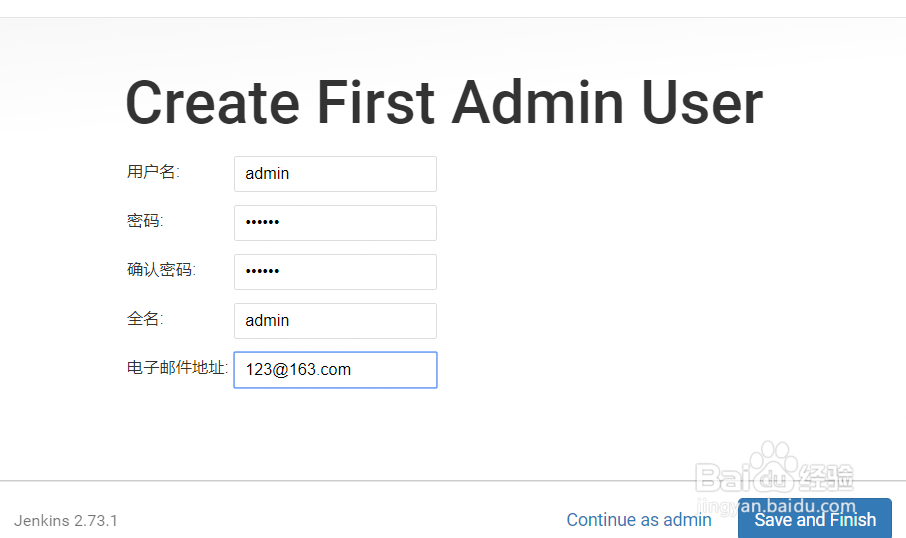Select the 确认密码 confirm password field

[x=335, y=272]
